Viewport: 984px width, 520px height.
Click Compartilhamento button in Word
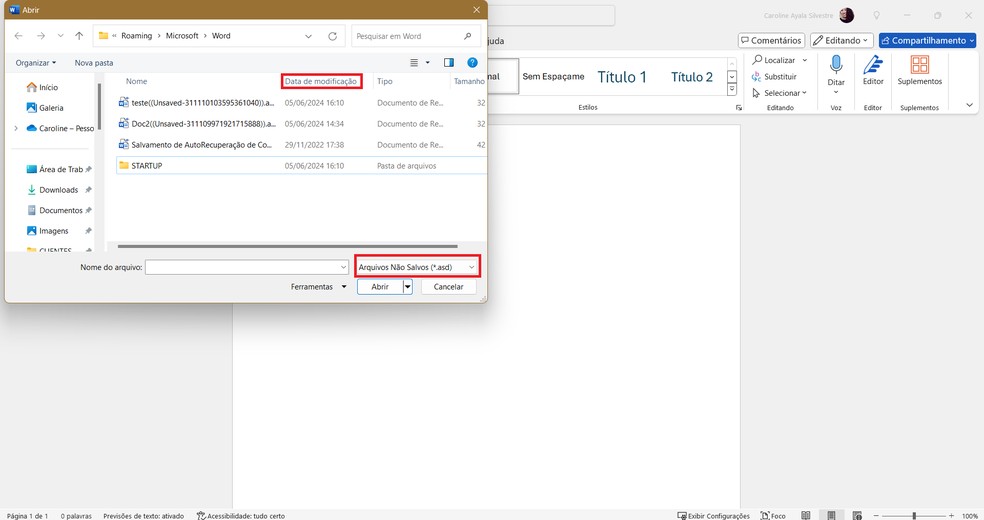click(x=928, y=40)
